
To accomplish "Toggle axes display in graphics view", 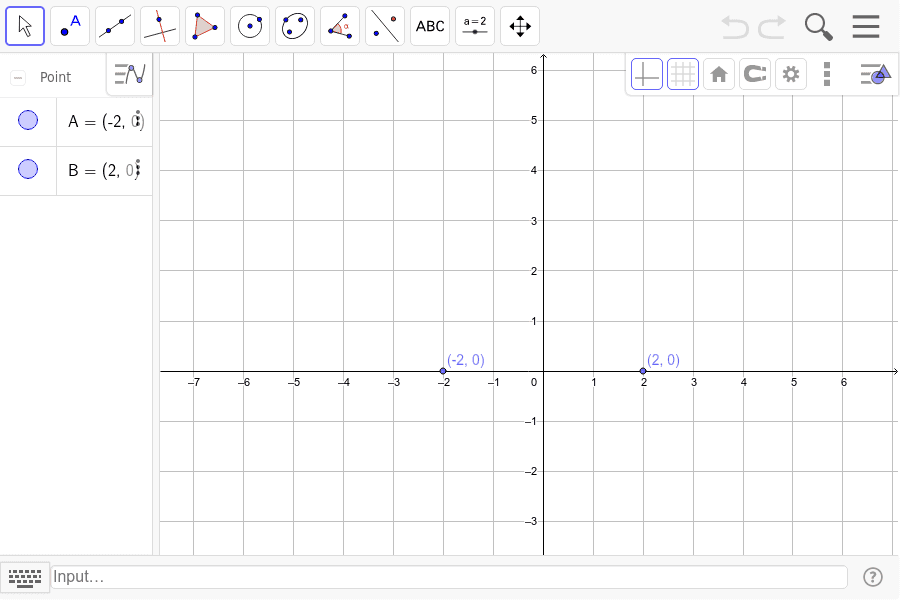I will click(x=647, y=74).
